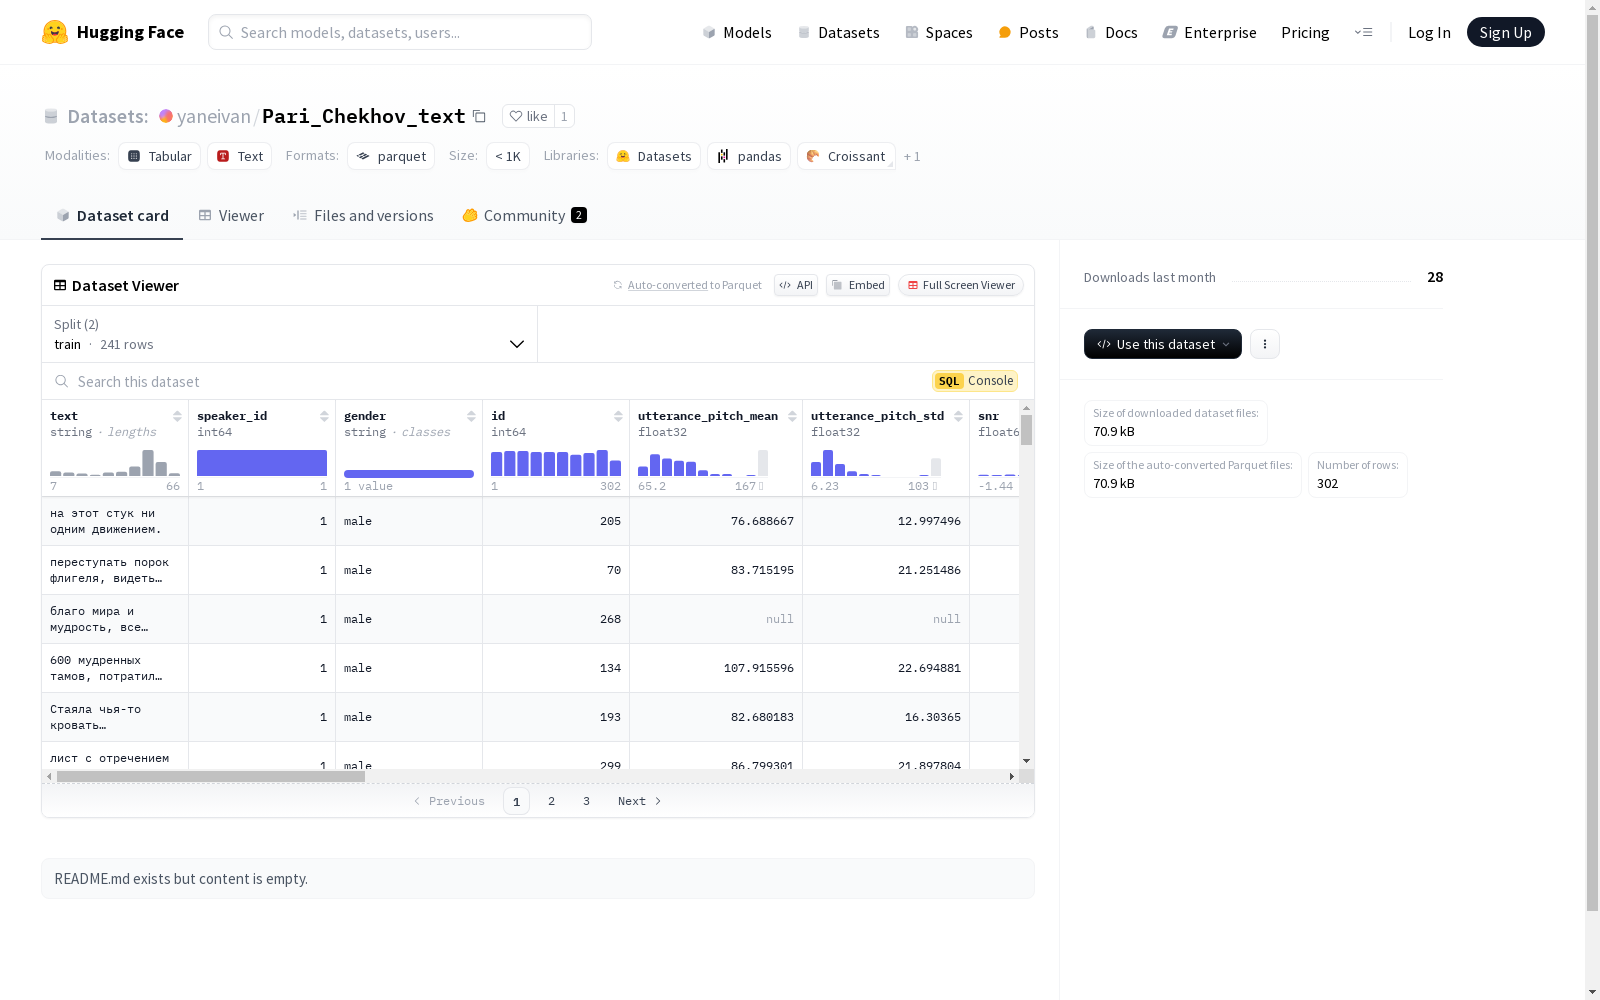
Task: Sort by the speaker_id column arrows
Action: pyautogui.click(x=324, y=416)
